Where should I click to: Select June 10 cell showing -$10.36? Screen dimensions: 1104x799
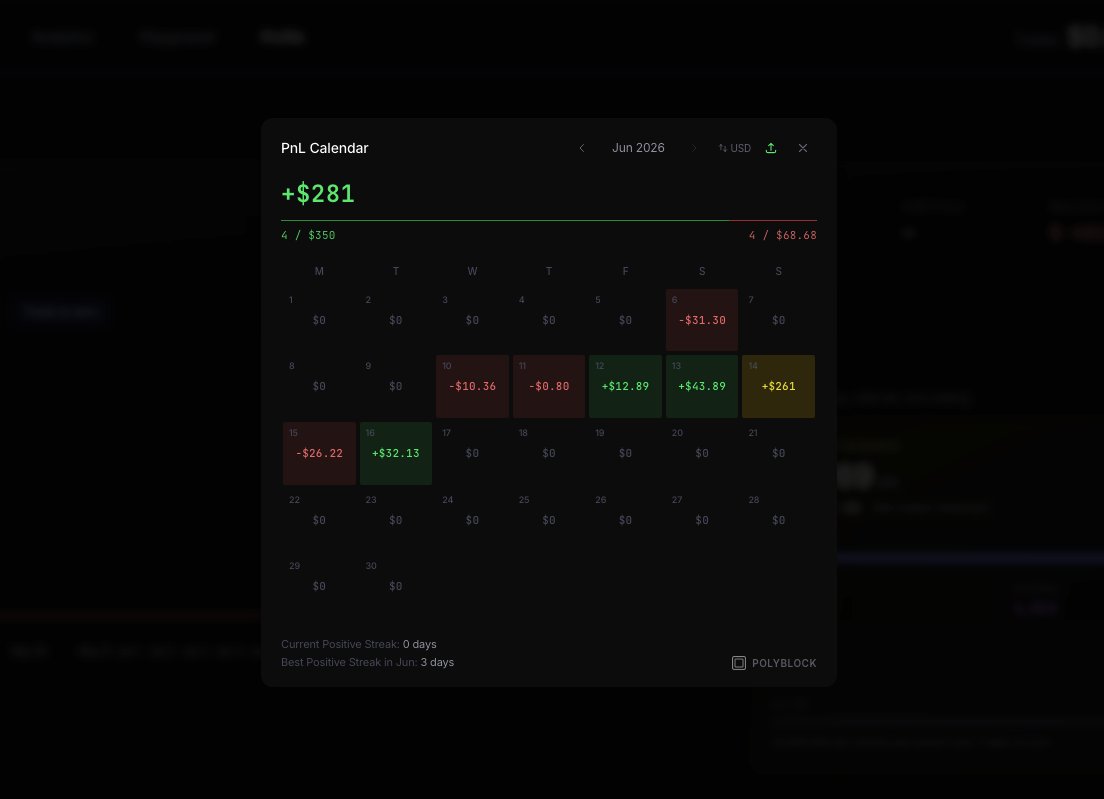point(472,386)
